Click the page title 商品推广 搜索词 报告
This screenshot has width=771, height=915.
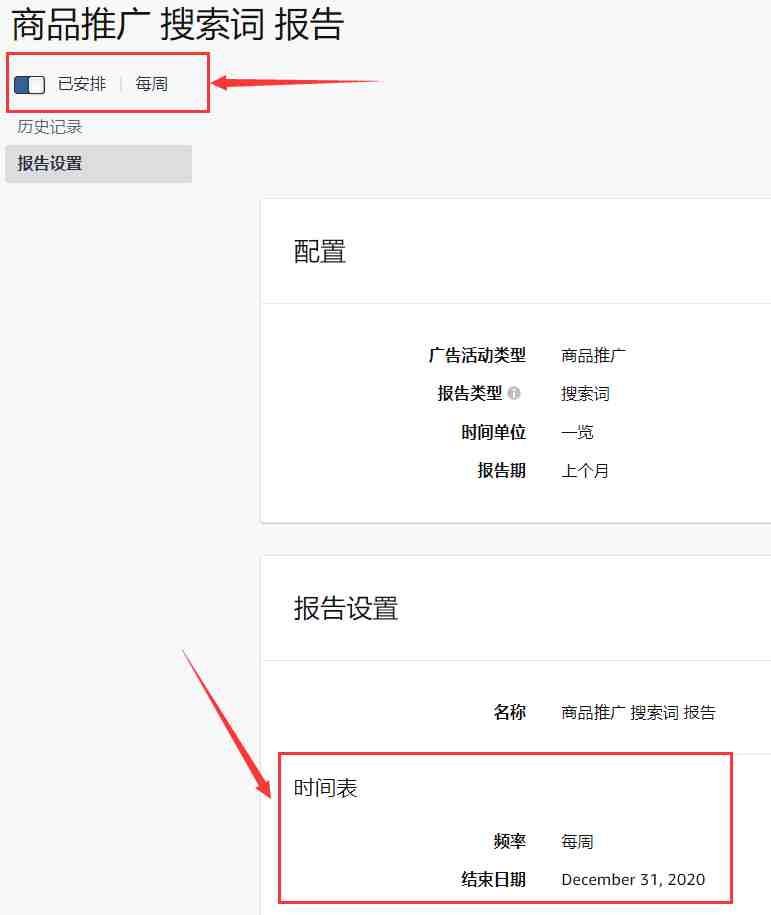pyautogui.click(x=177, y=25)
